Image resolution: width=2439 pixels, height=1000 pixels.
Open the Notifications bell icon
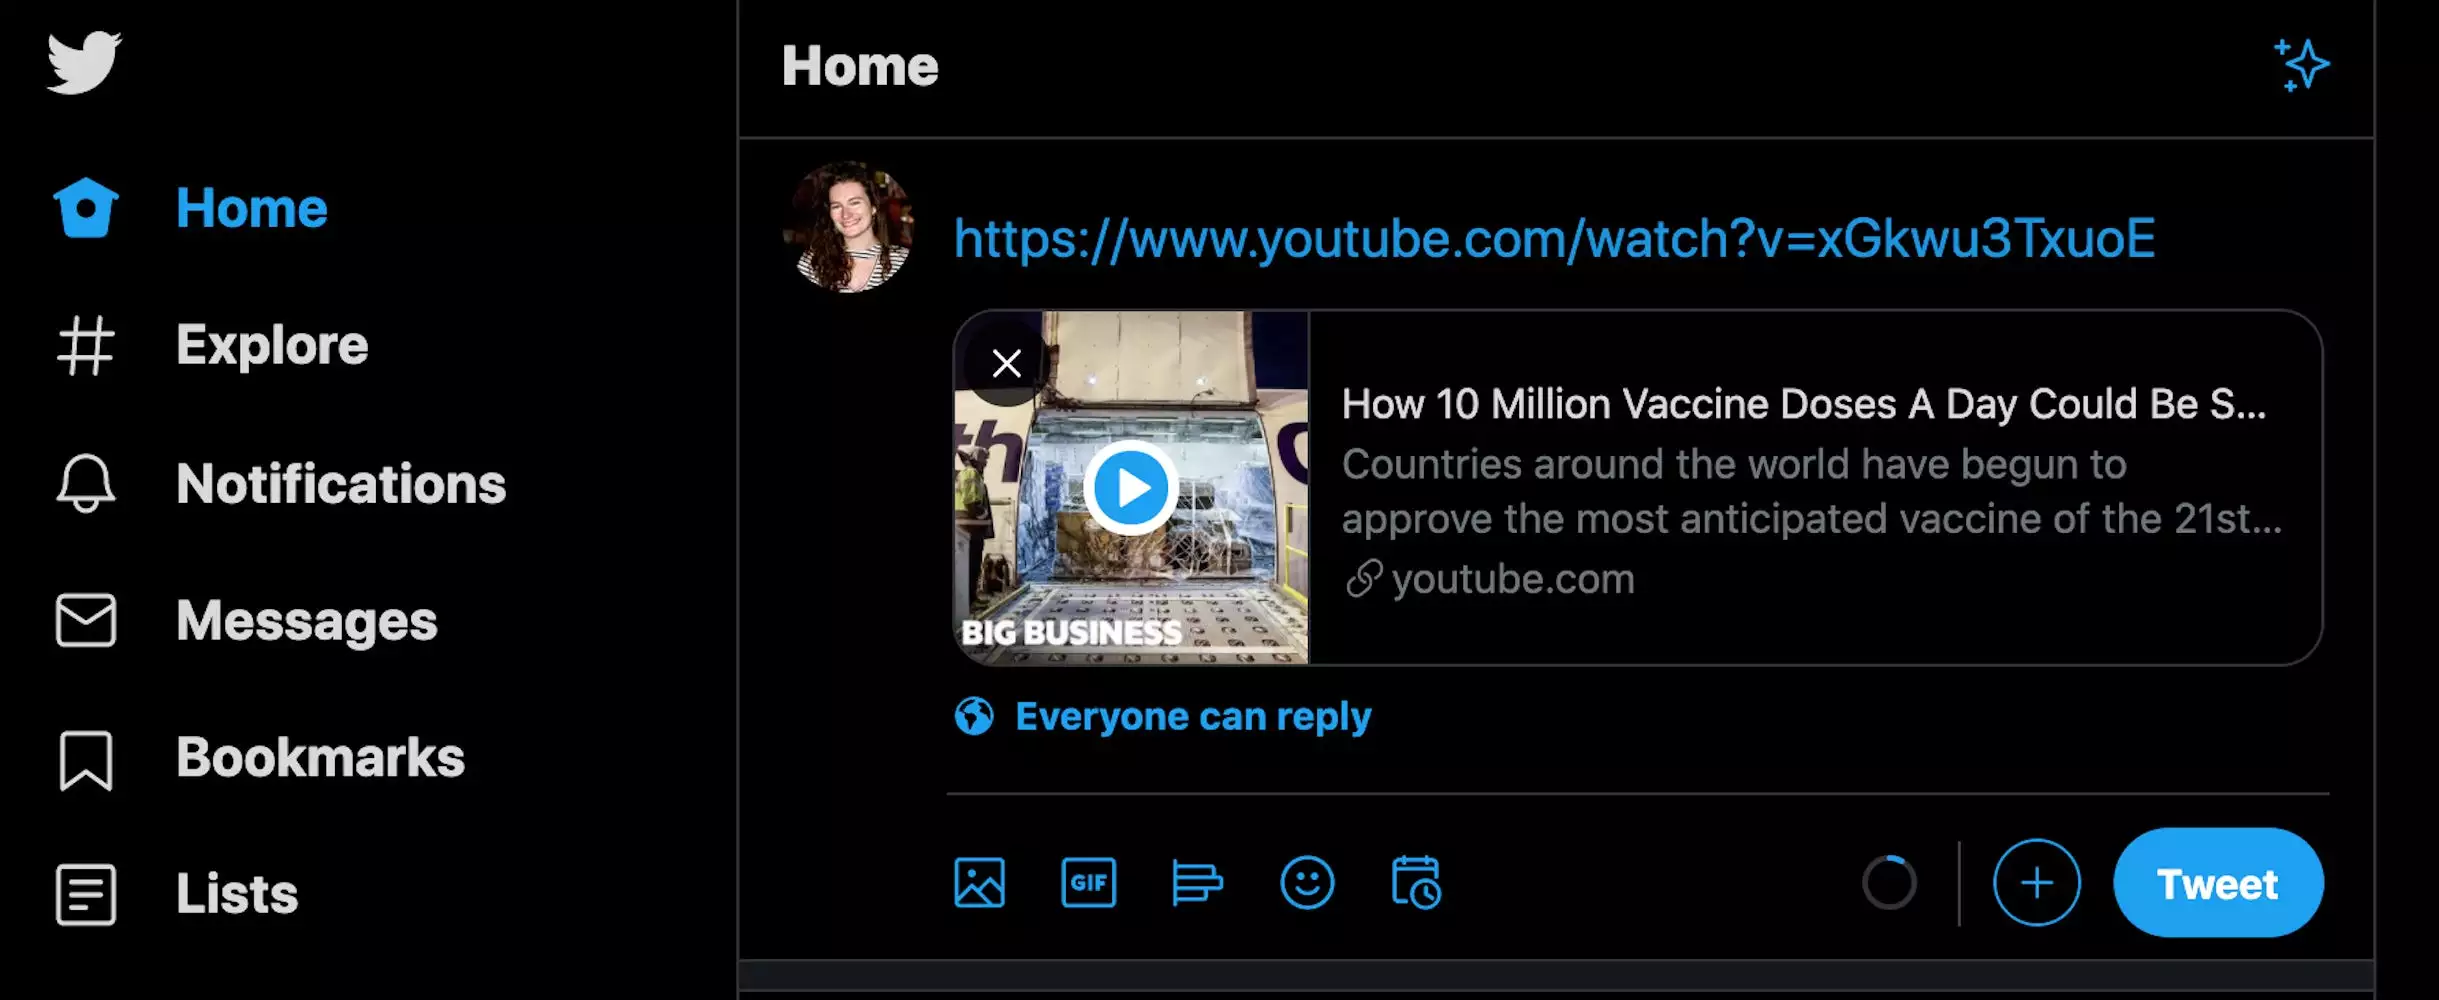tap(86, 484)
